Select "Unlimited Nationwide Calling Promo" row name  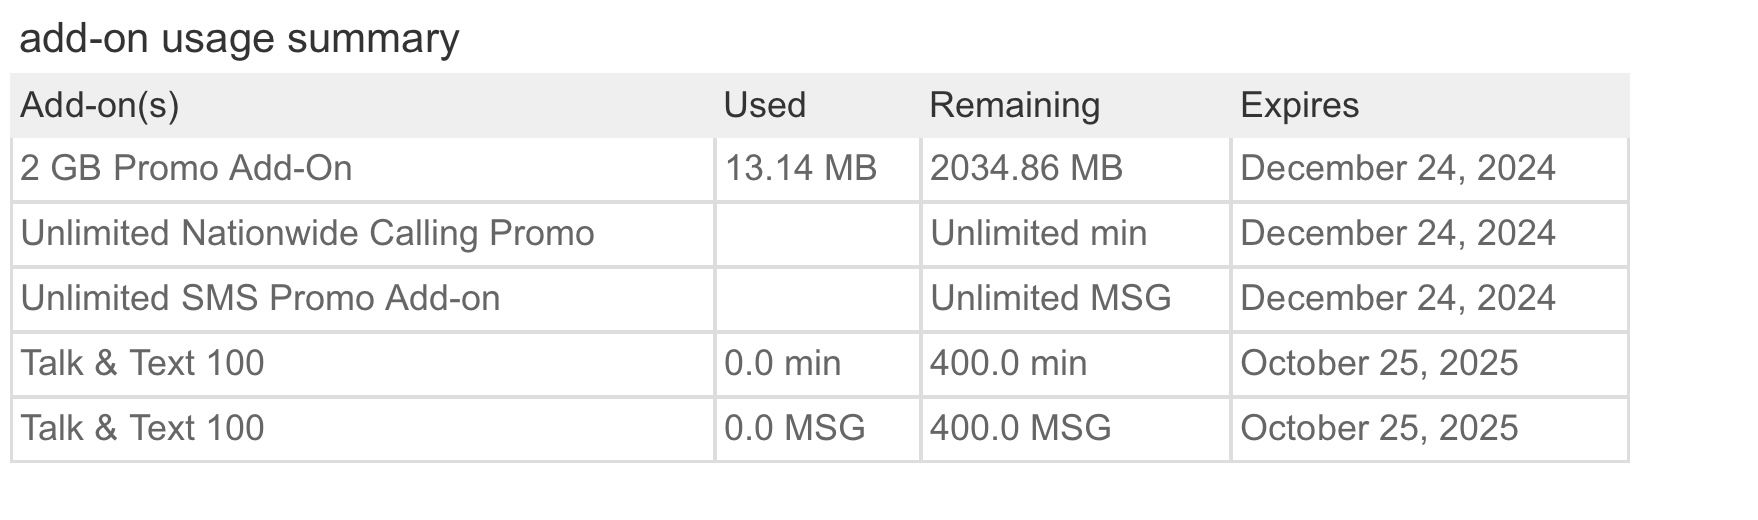307,233
